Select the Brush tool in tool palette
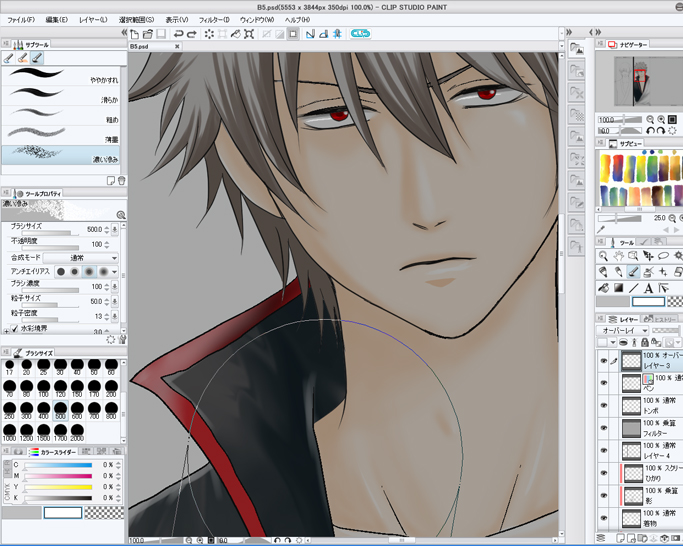This screenshot has width=683, height=546. pos(633,272)
